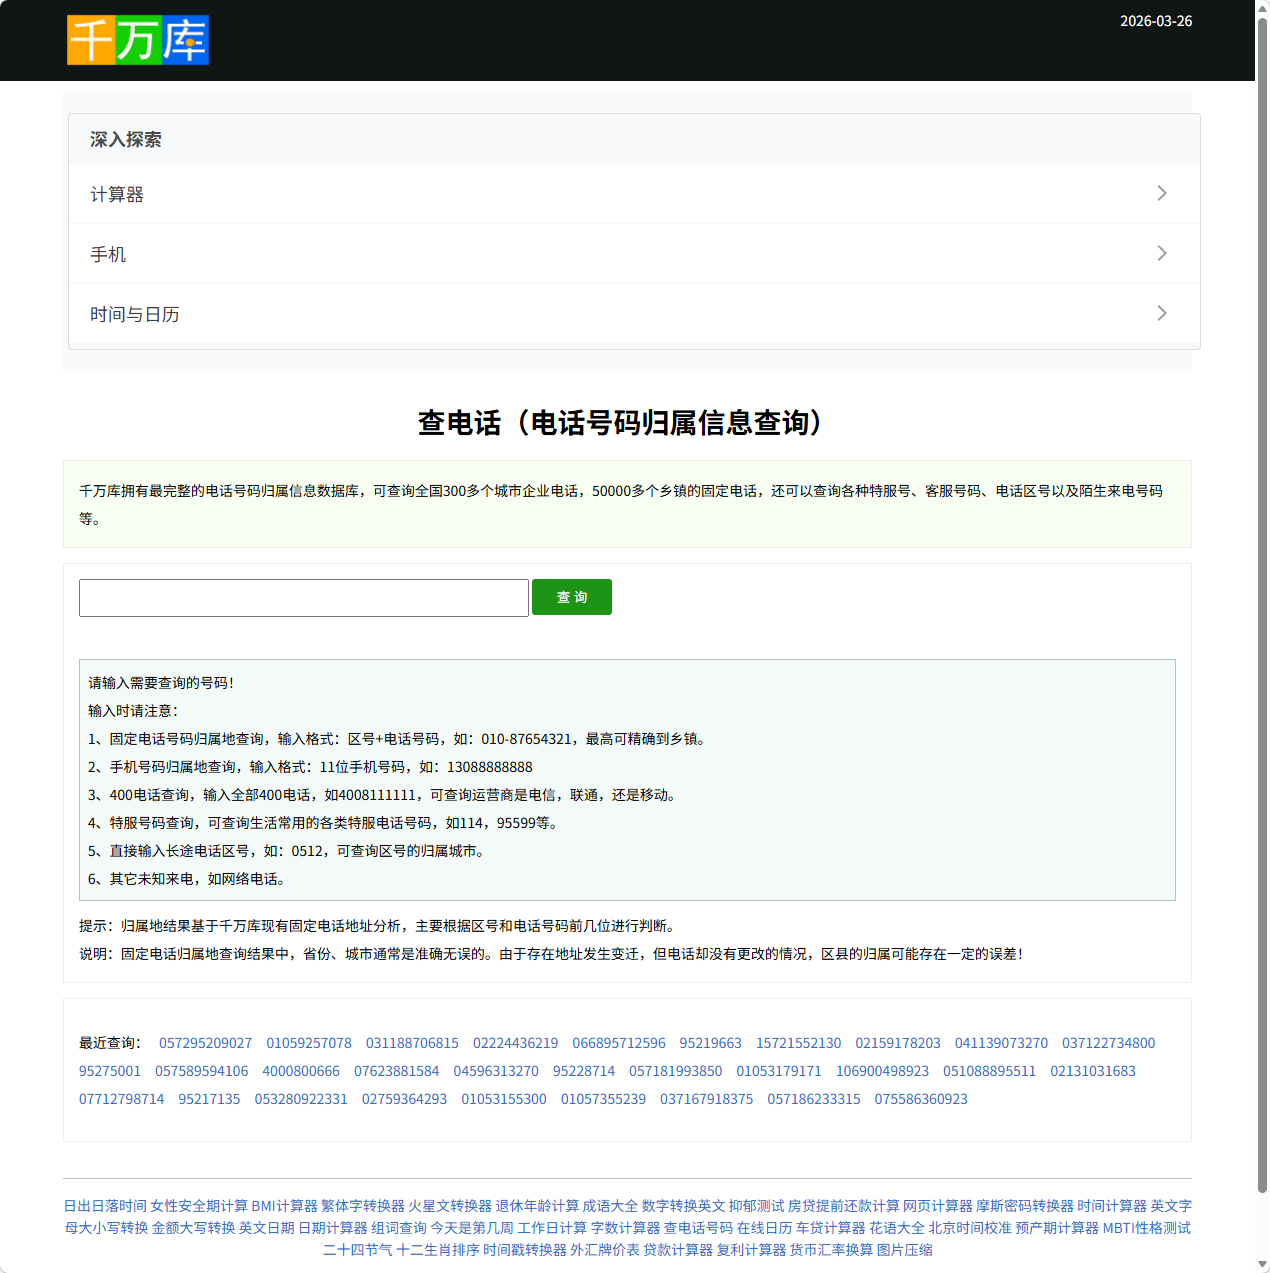The height and width of the screenshot is (1273, 1270).
Task: Click the 千万库 logo
Action: pos(137,39)
